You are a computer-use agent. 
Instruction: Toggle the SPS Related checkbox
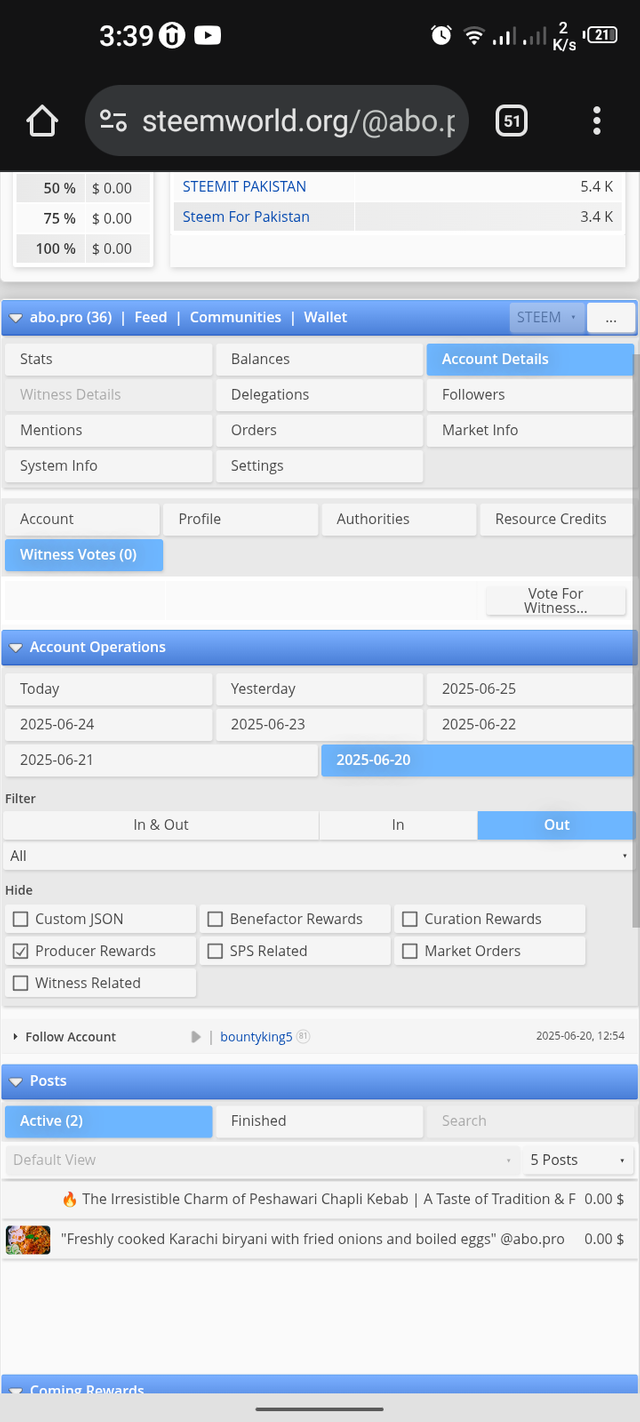pyautogui.click(x=215, y=951)
